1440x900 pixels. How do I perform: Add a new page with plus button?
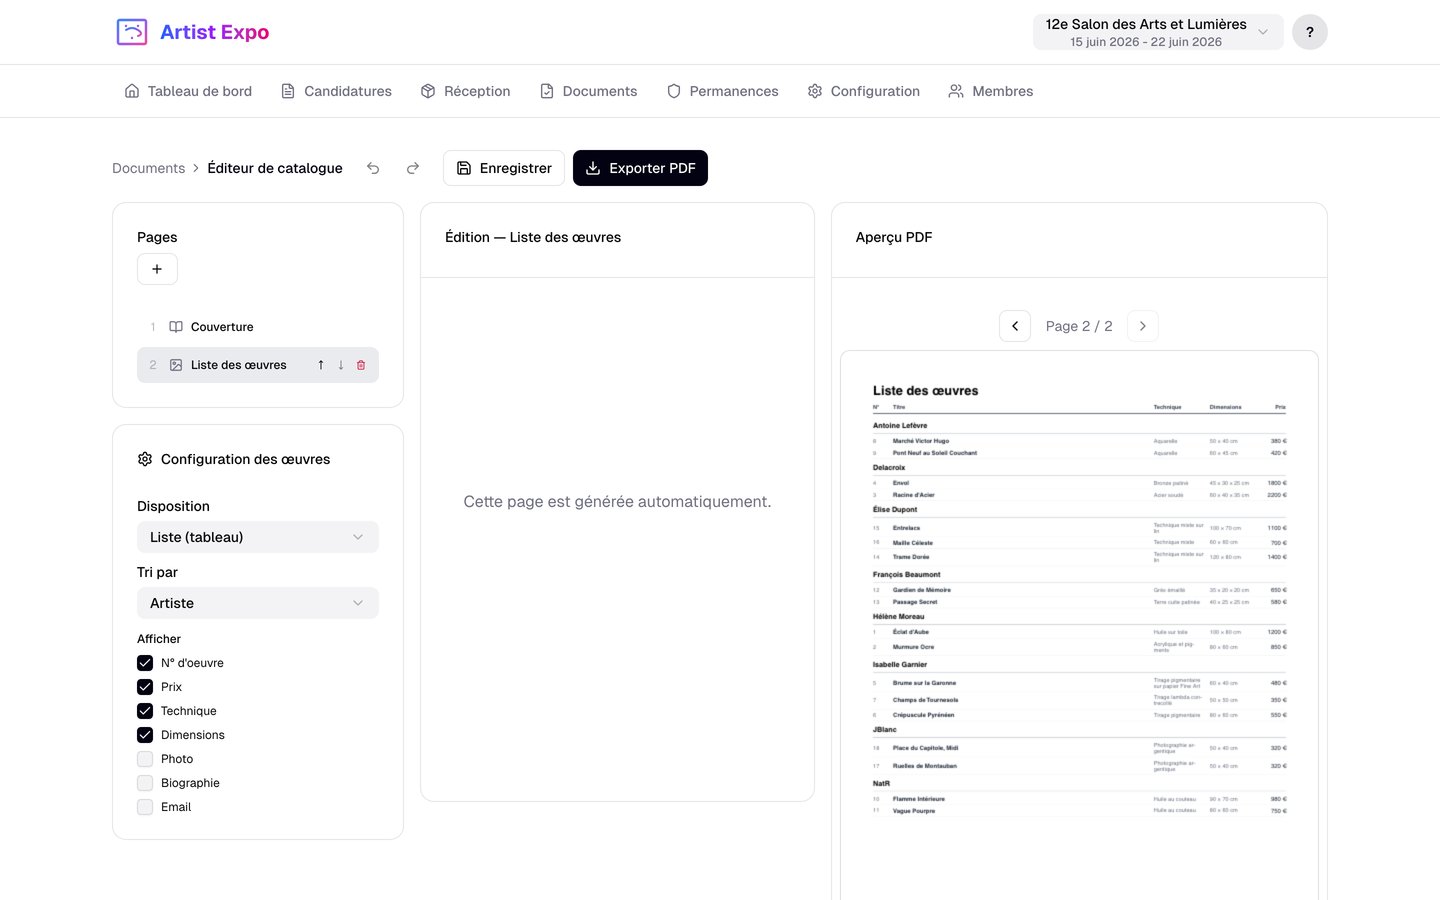157,269
